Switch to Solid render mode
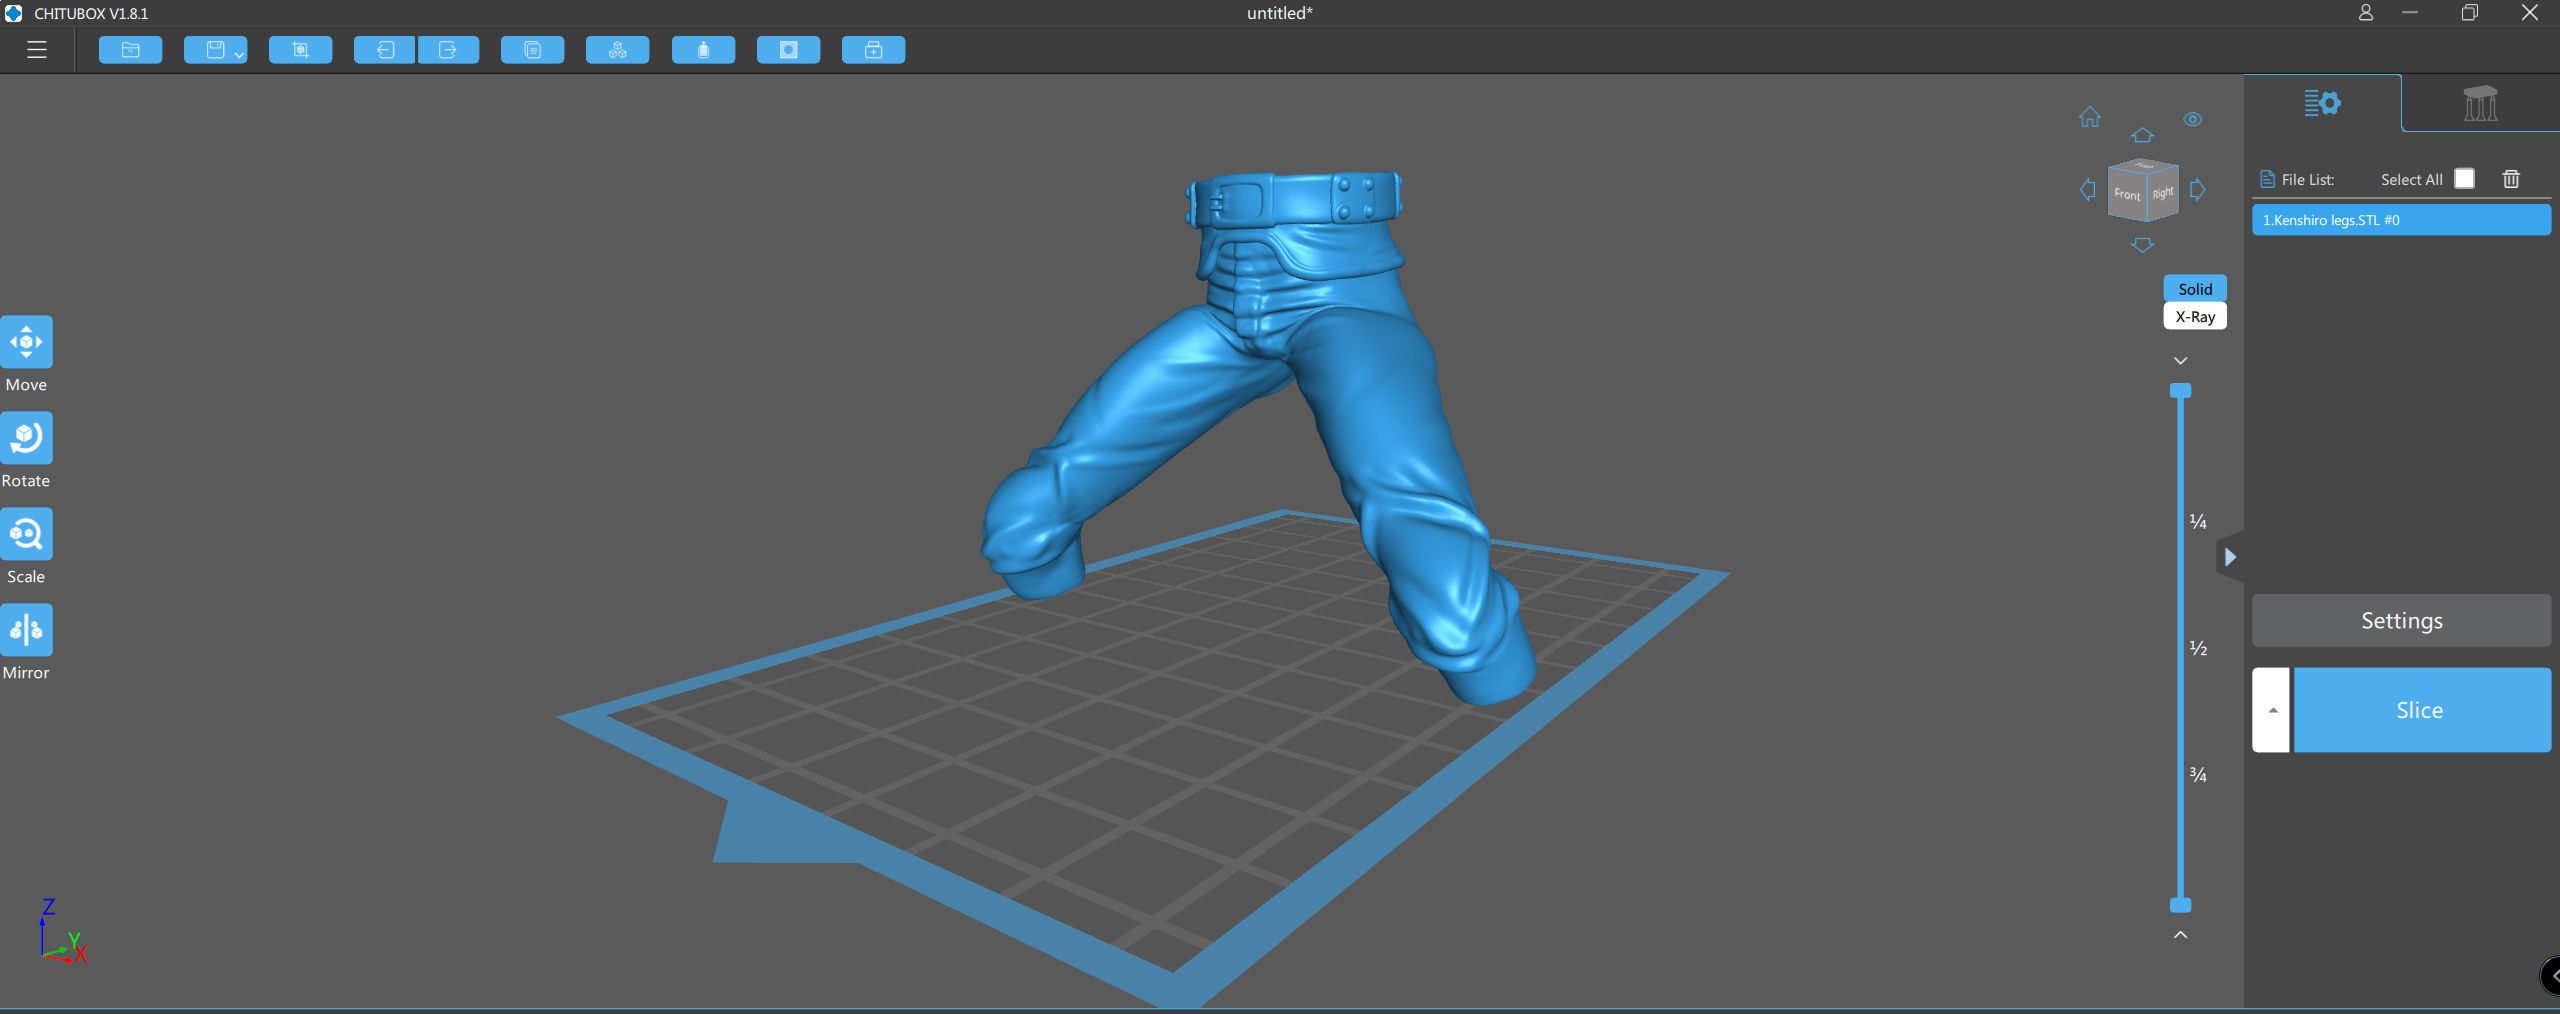The height and width of the screenshot is (1014, 2560). click(2195, 289)
